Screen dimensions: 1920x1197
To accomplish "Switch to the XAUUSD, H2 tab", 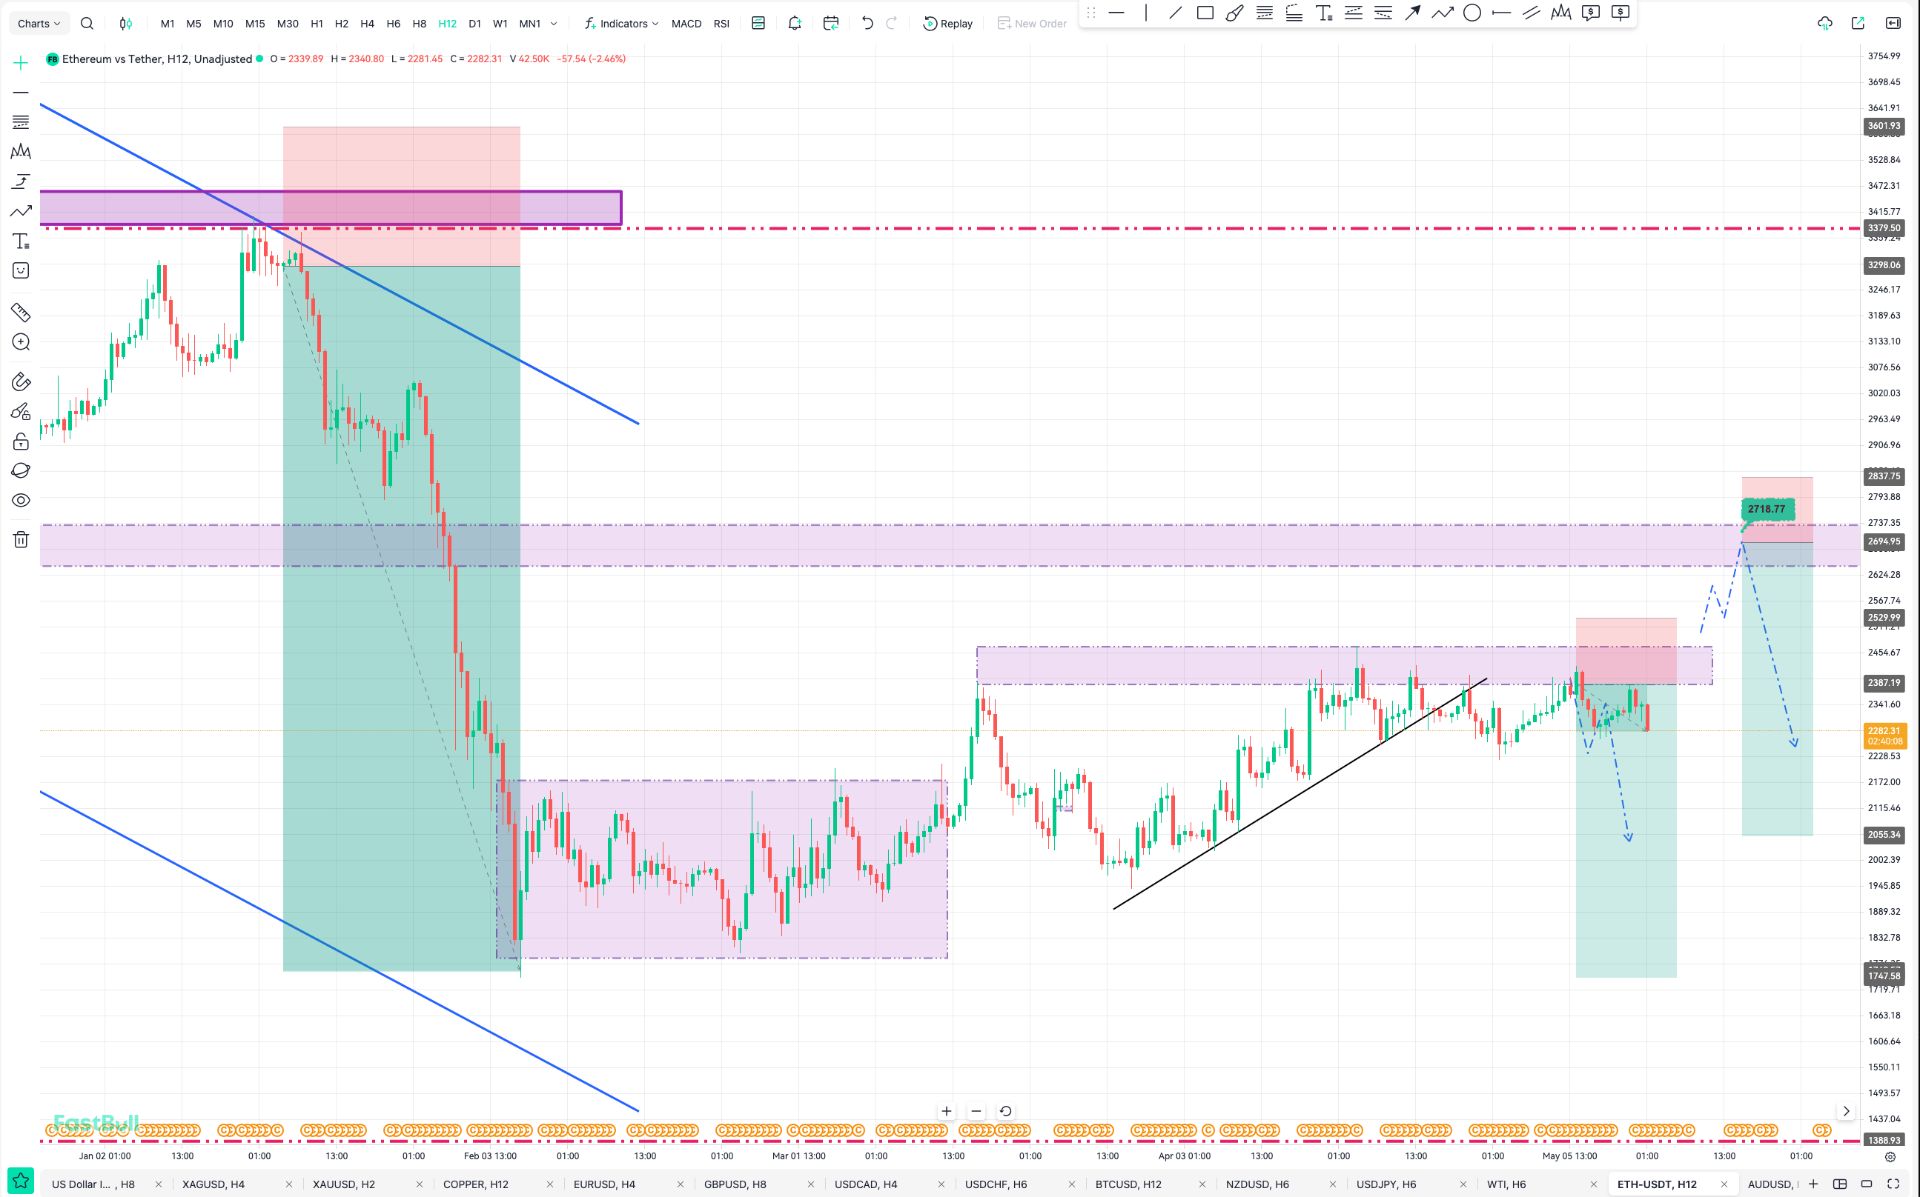I will [x=344, y=1184].
